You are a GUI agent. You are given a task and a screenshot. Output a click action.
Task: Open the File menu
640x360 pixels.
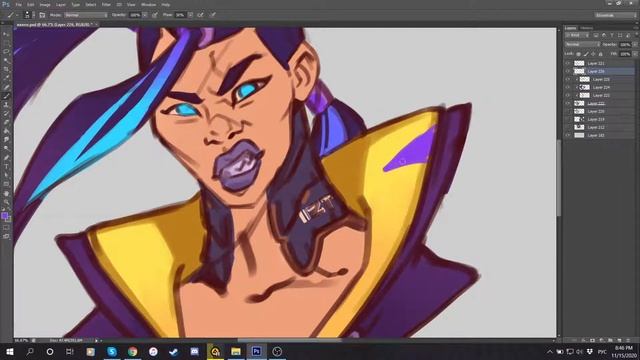coord(18,4)
